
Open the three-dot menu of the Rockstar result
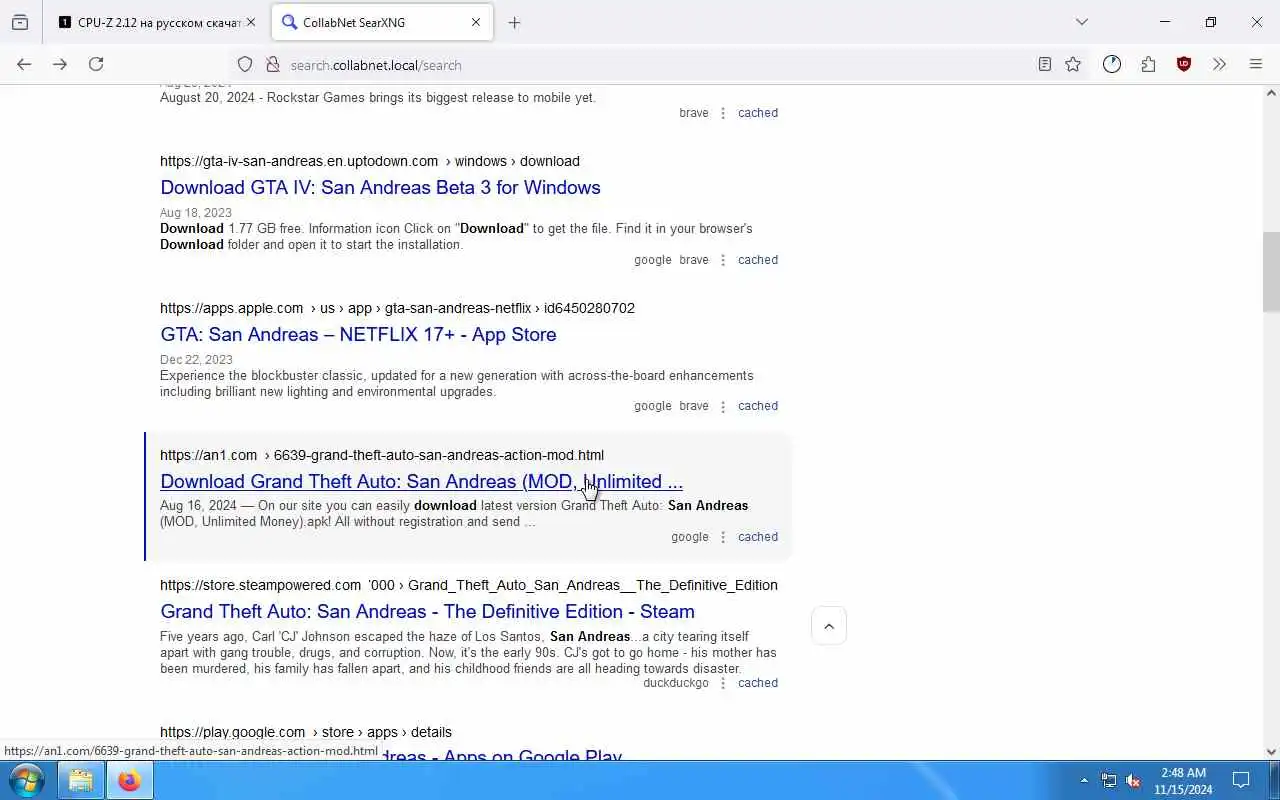point(723,113)
